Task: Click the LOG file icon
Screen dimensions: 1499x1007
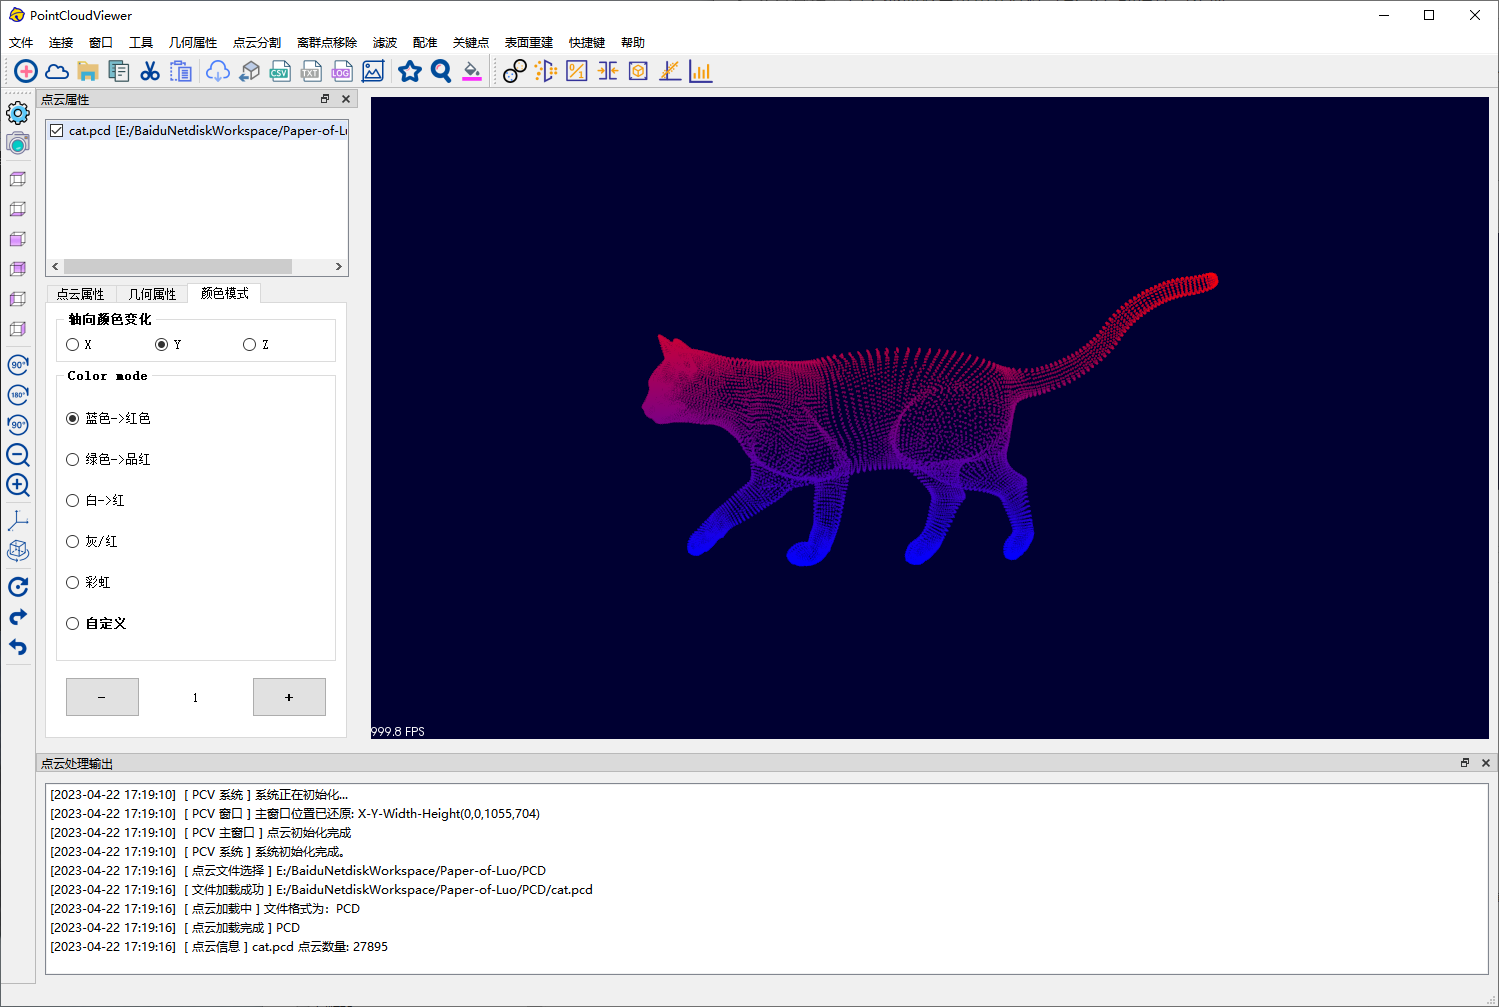Action: tap(342, 71)
